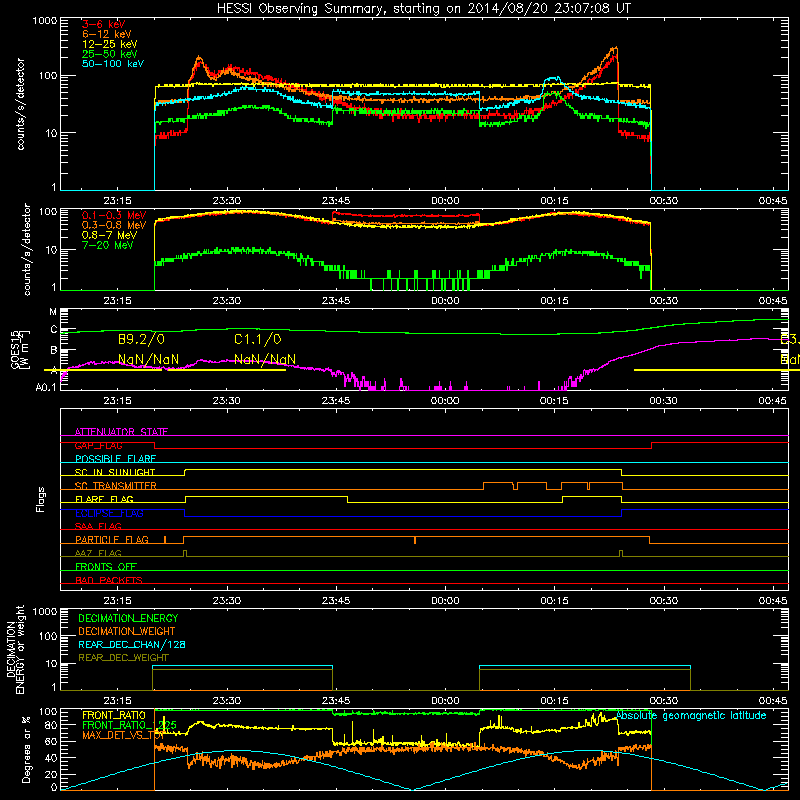800x800 pixels.
Task: Click the 0.1-0.3 MeV legend label
Action: [114, 215]
